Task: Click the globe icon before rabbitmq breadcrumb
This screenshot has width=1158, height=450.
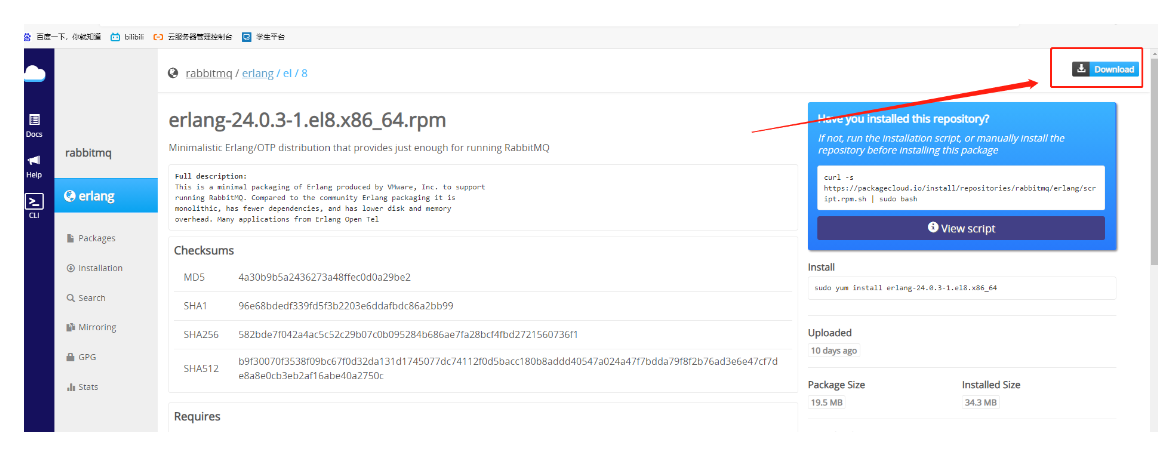Action: coord(174,73)
